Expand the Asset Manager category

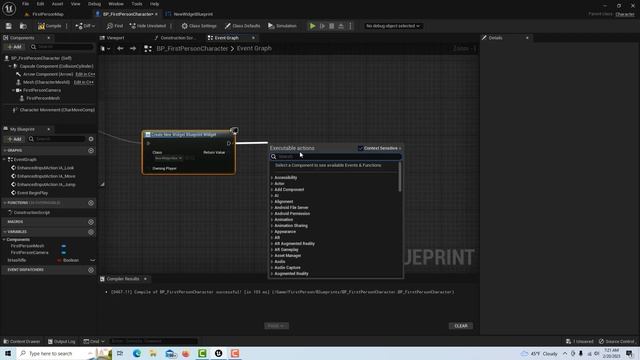pos(272,256)
